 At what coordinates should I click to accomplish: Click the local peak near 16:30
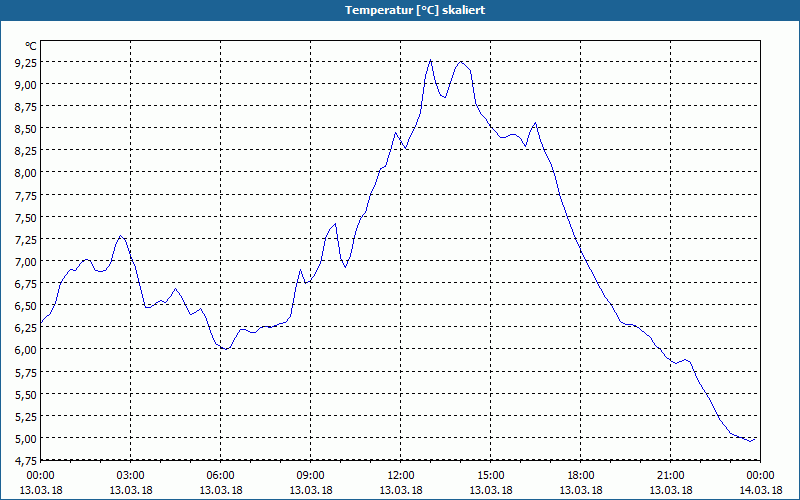535,122
